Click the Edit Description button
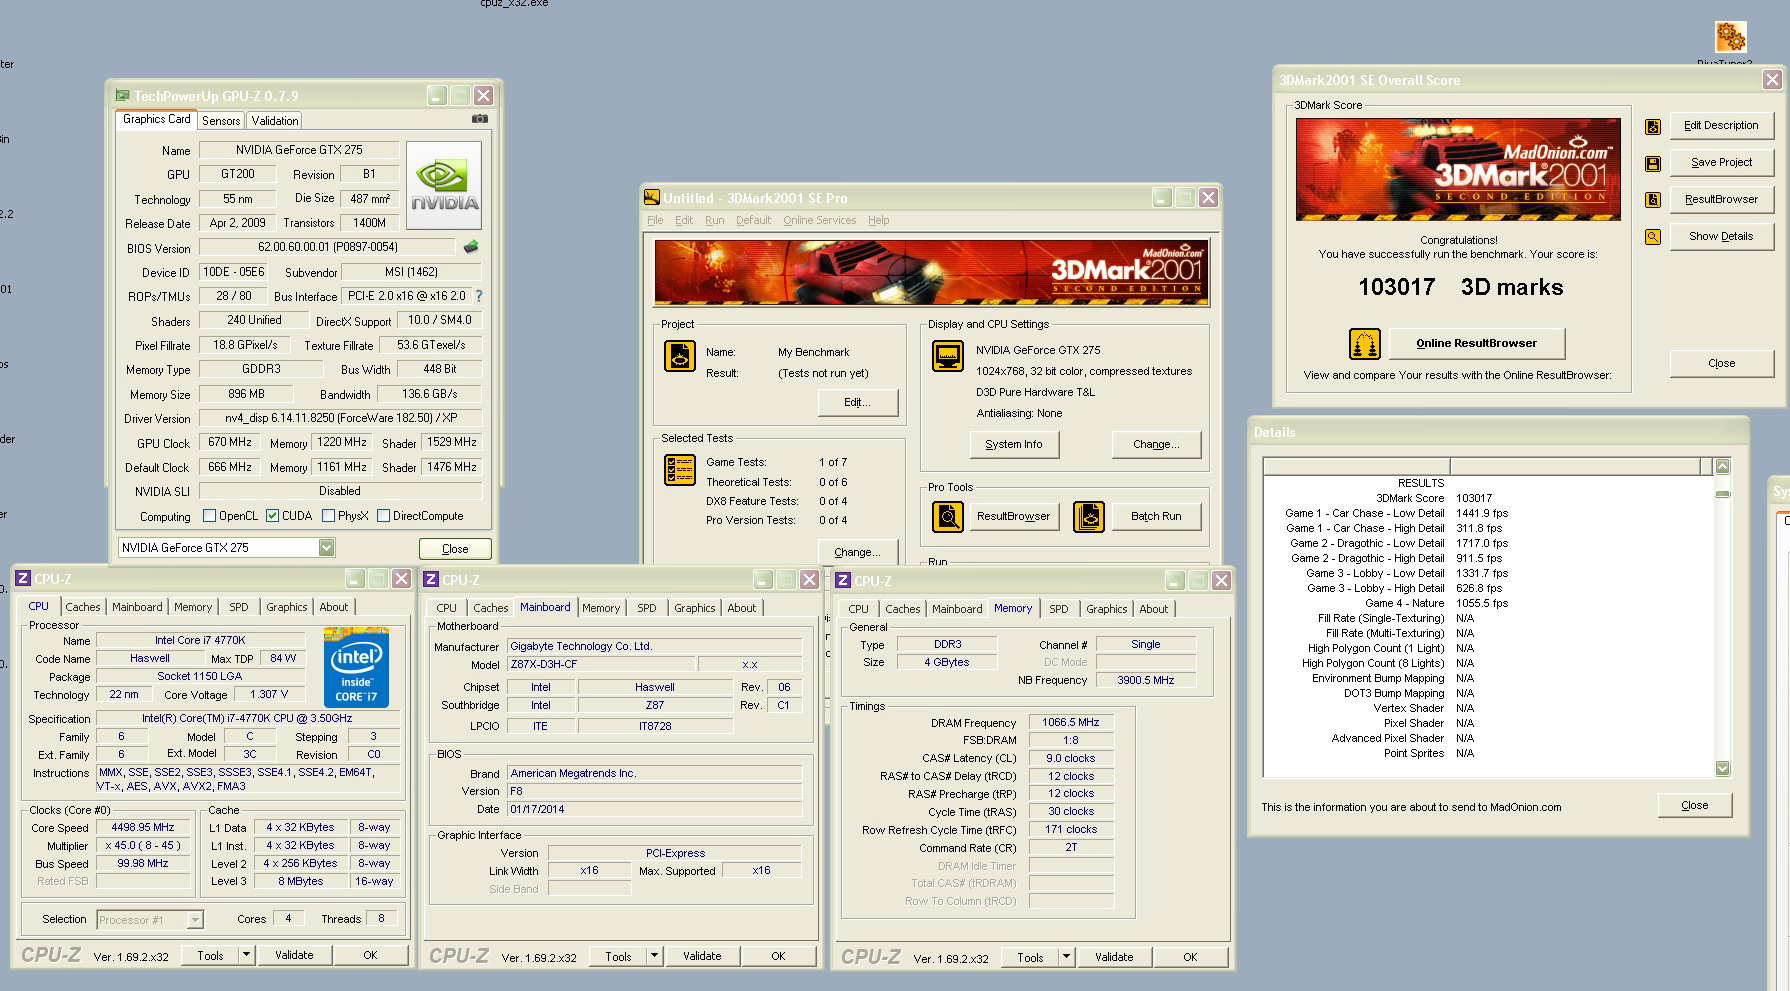The width and height of the screenshot is (1790, 991). [1721, 125]
